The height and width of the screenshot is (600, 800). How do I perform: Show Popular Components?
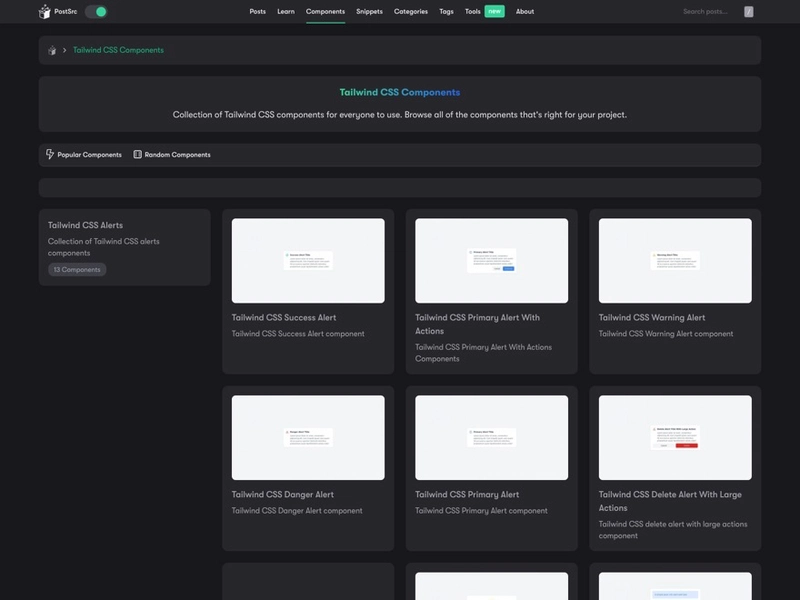tap(89, 155)
